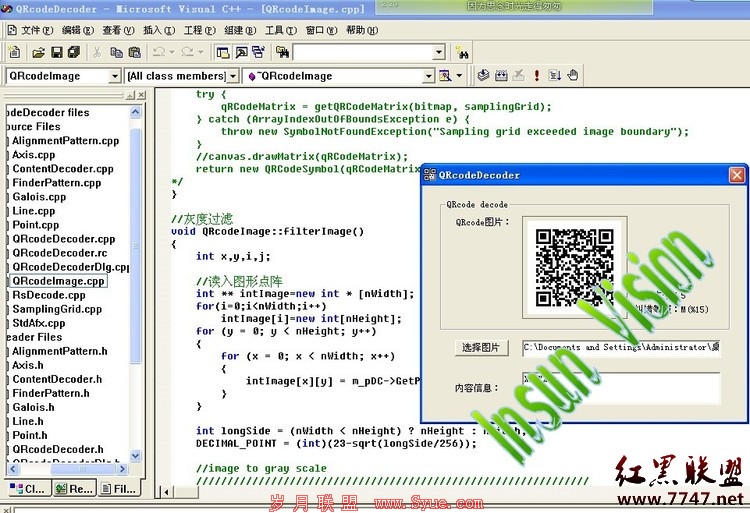Open the 文件 (File) menu

37,30
